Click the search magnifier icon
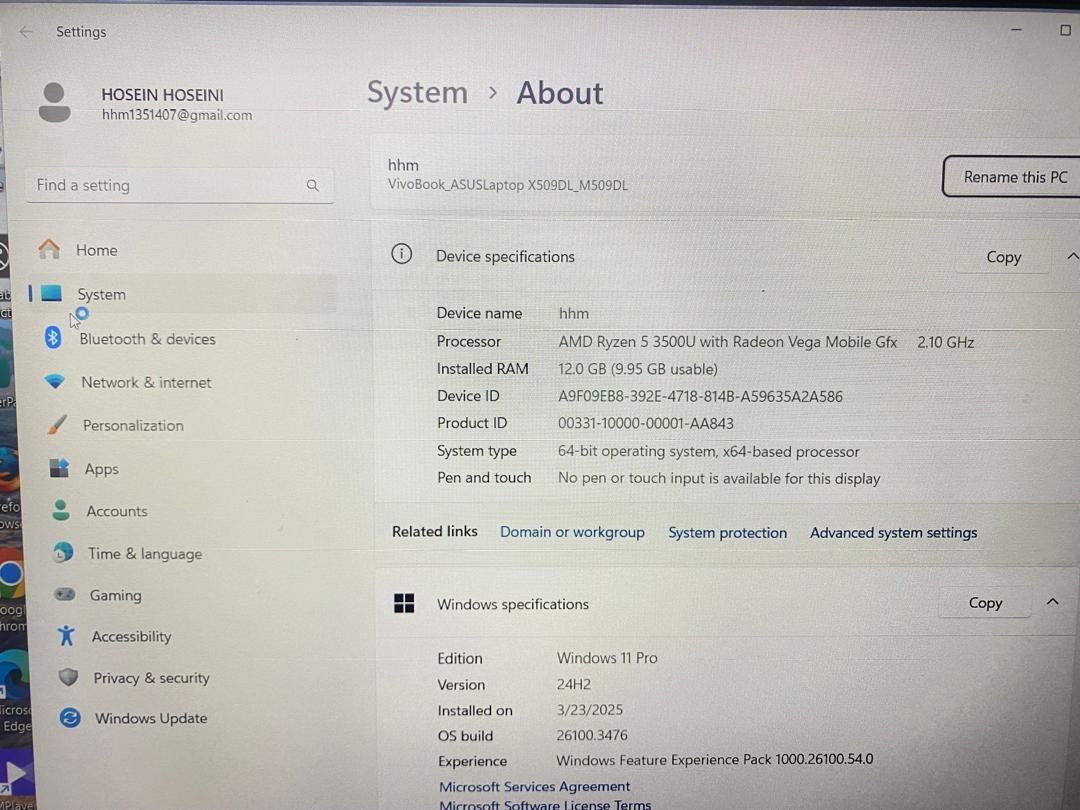Screen dimensions: 1080x810 (313, 185)
